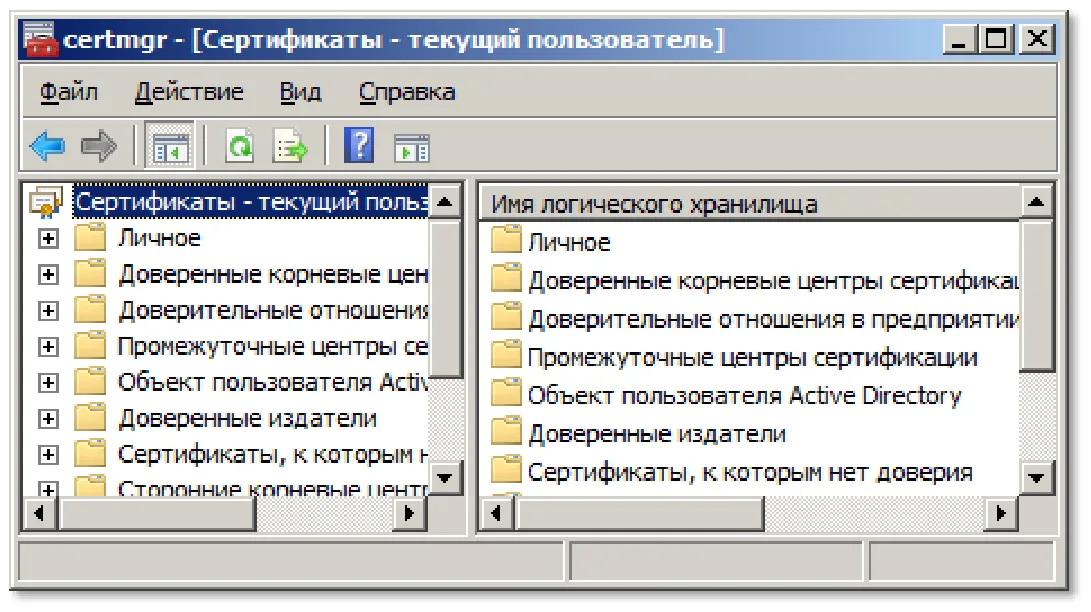Click the tree pane's scroll-left arrow
This screenshot has width=1091, height=612.
[40, 514]
